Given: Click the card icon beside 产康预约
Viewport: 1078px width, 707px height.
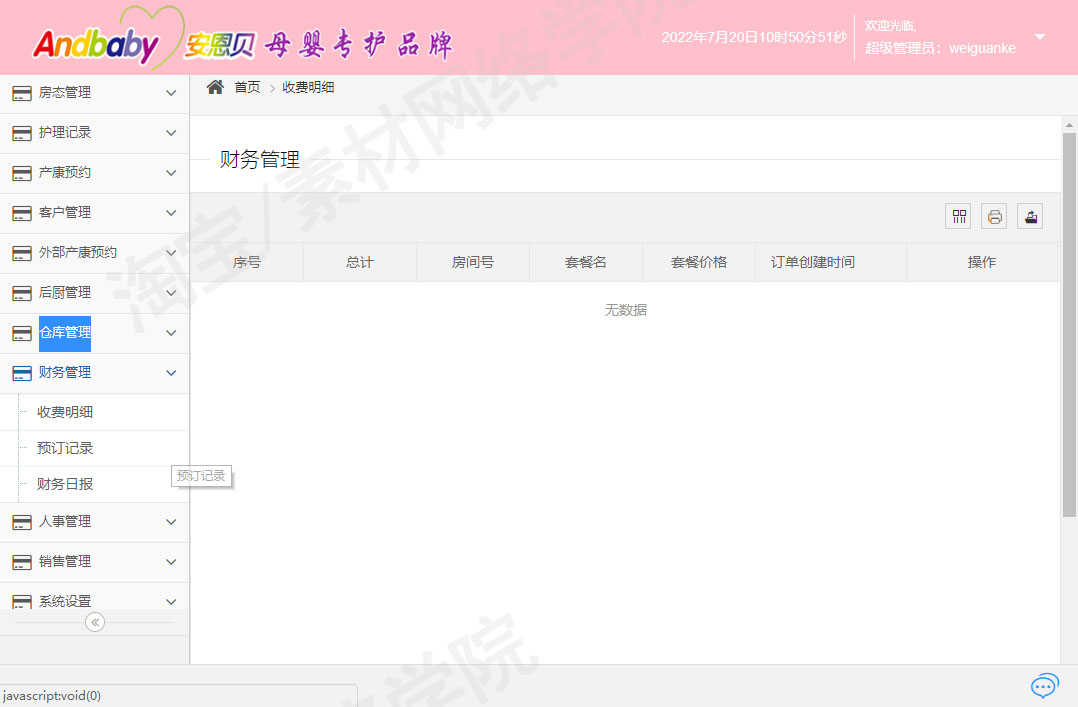Looking at the screenshot, I should [22, 173].
